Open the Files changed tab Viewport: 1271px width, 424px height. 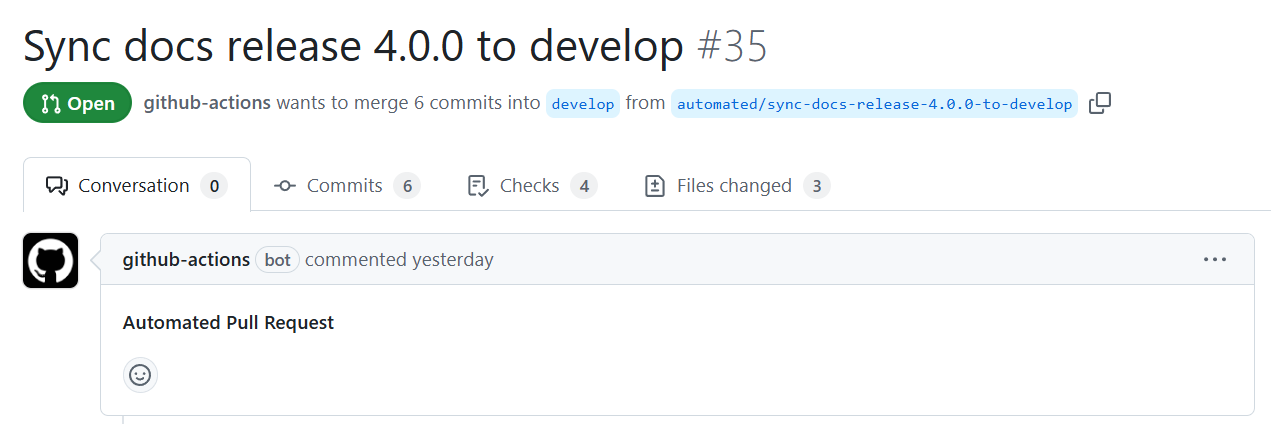737,186
